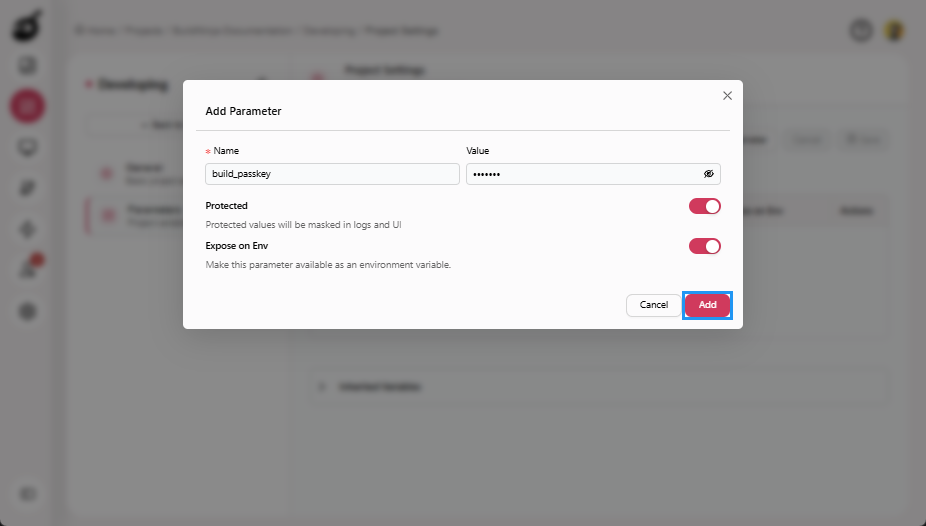This screenshot has height=526, width=926.
Task: Click the Protected label text
Action: (226, 206)
